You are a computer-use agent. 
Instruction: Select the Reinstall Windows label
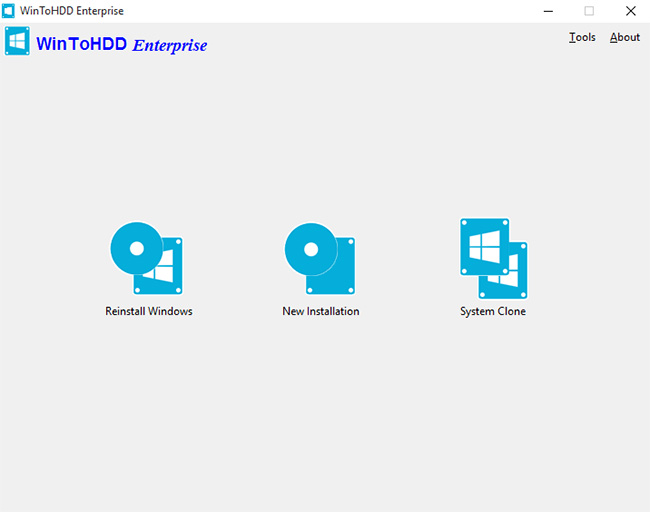pyautogui.click(x=149, y=311)
